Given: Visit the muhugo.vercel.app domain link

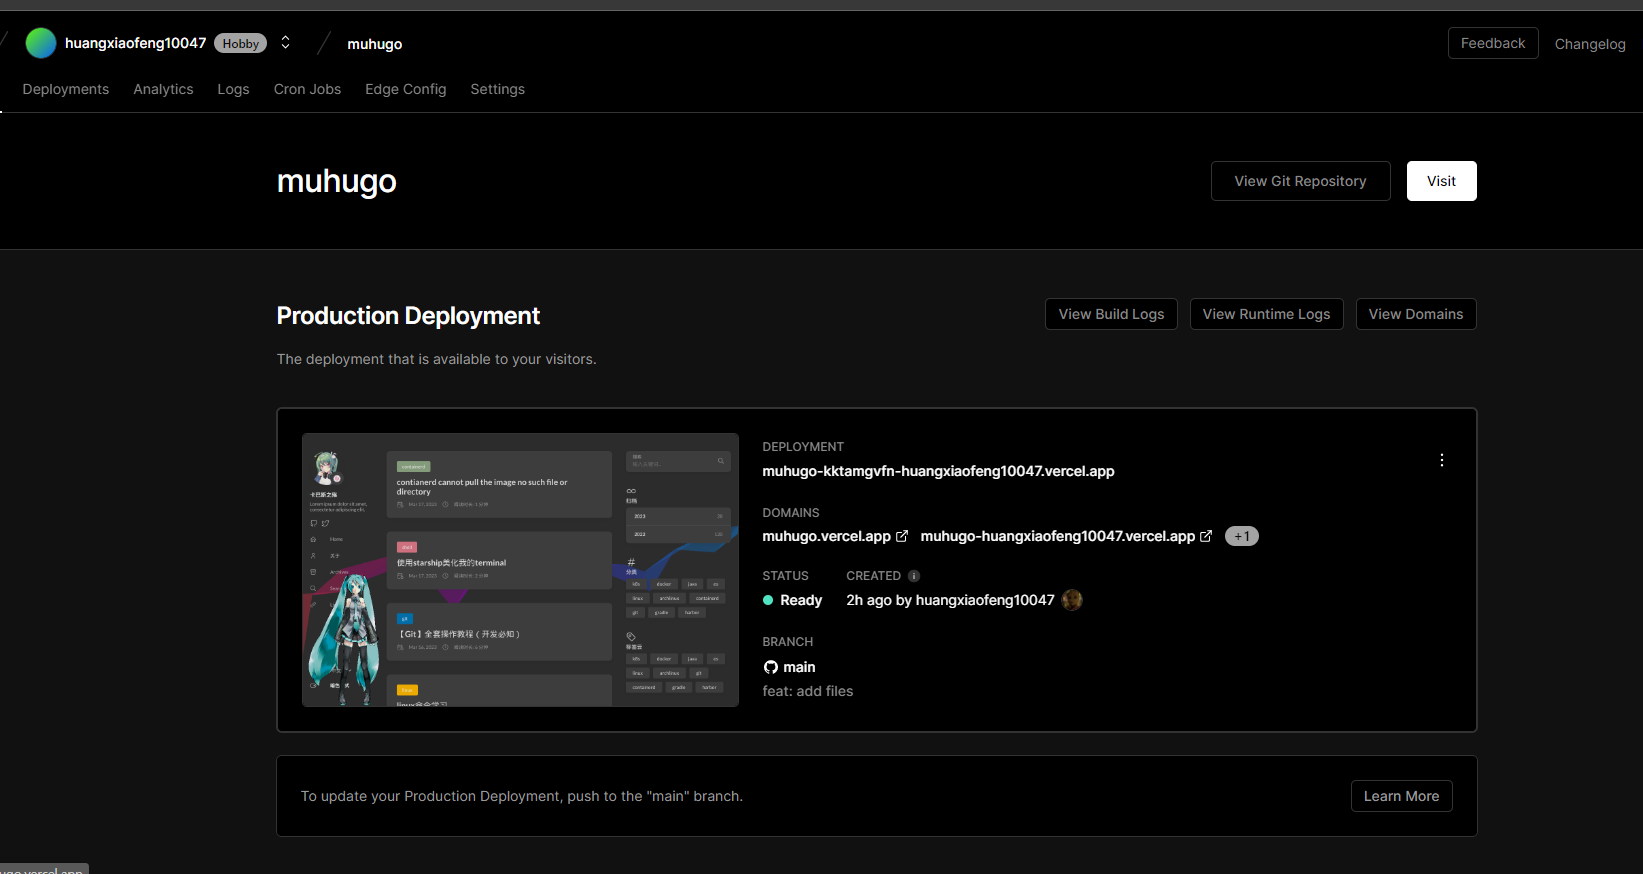Looking at the screenshot, I should click(826, 536).
